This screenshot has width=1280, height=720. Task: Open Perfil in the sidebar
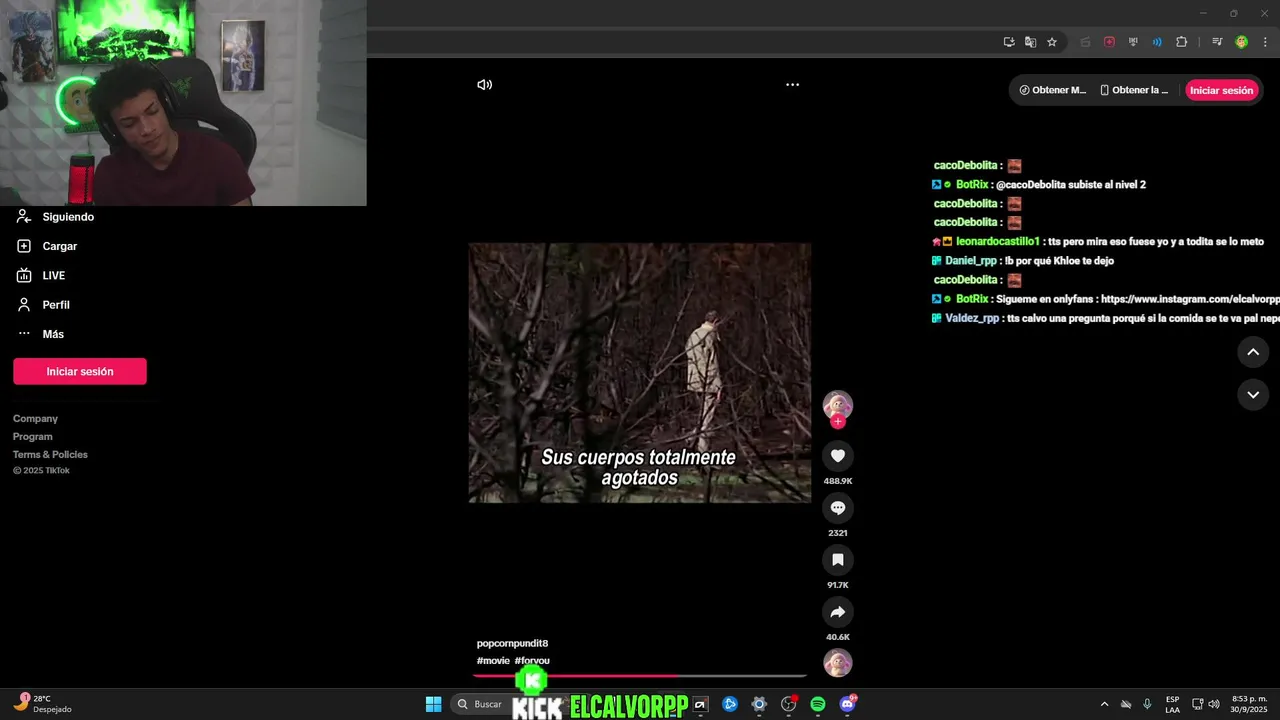(43, 305)
